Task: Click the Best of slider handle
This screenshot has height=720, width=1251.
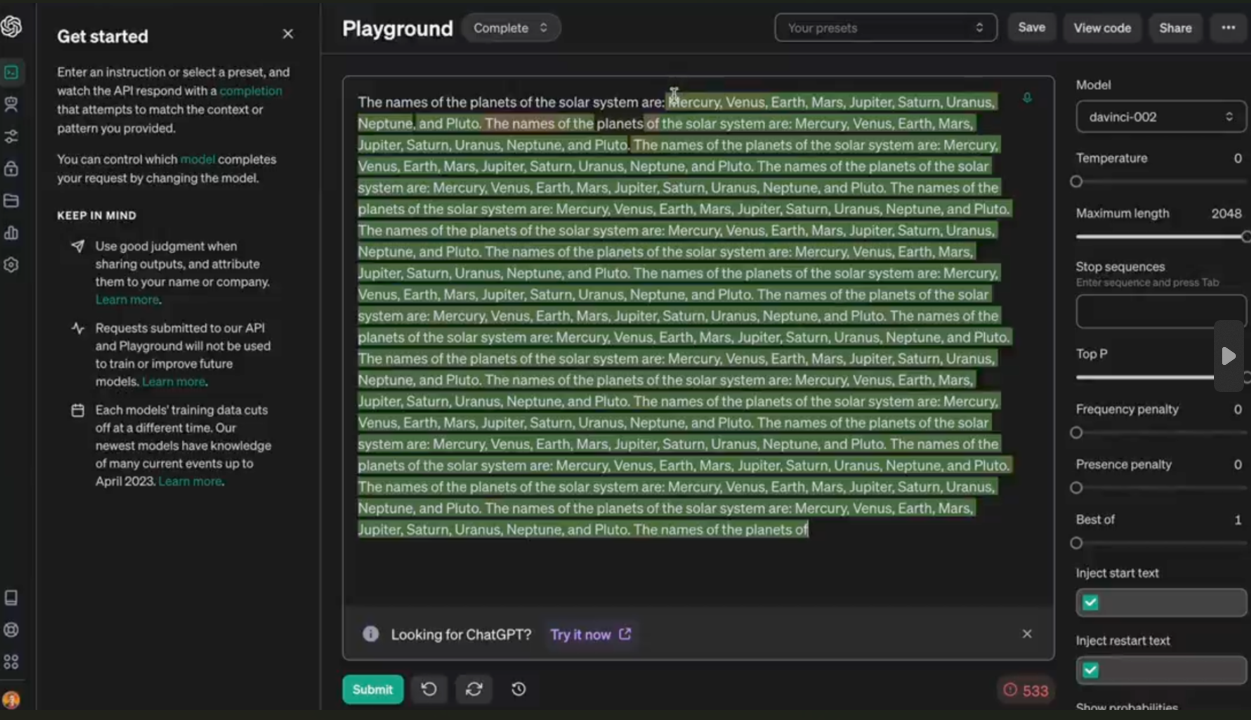Action: click(x=1076, y=543)
